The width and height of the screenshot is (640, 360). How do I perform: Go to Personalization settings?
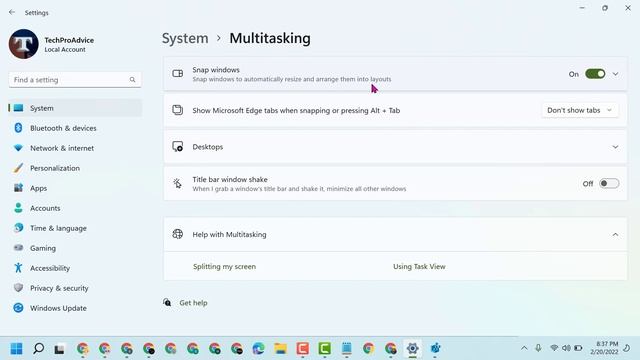click(x=75, y=168)
